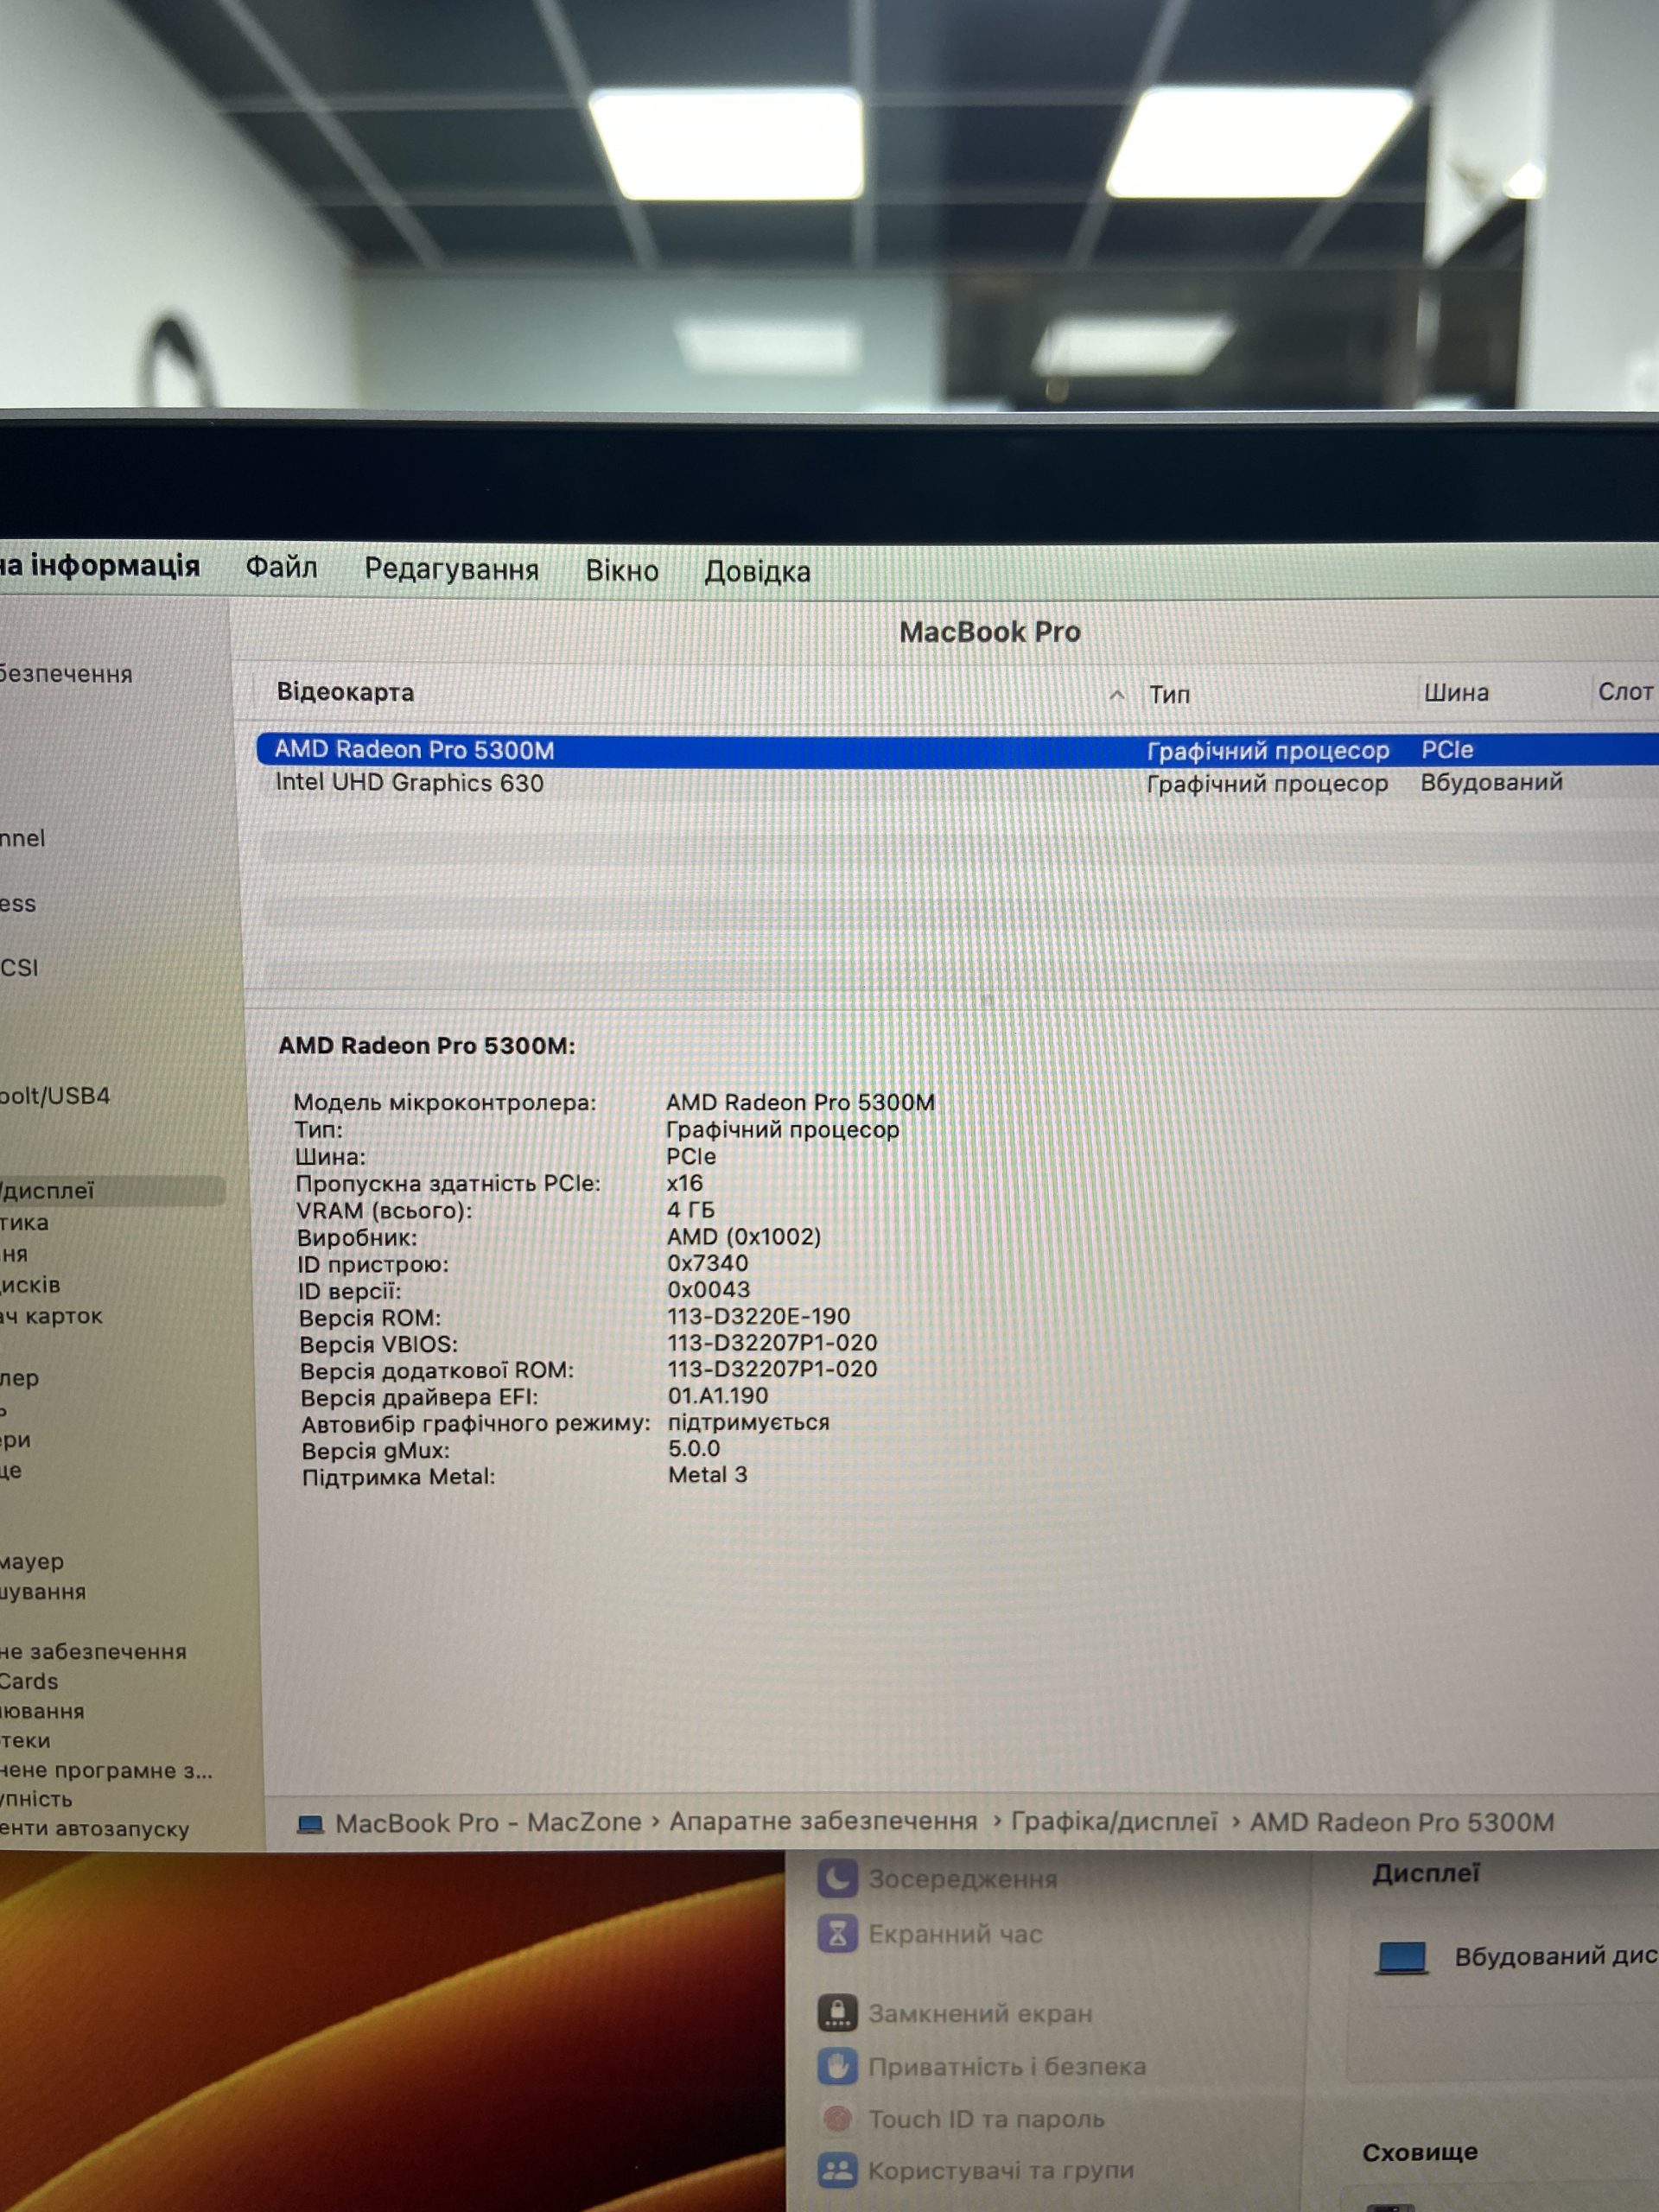Select the Thunderbolt/USB4 sidebar item
The image size is (1659, 2212).
tap(55, 1096)
